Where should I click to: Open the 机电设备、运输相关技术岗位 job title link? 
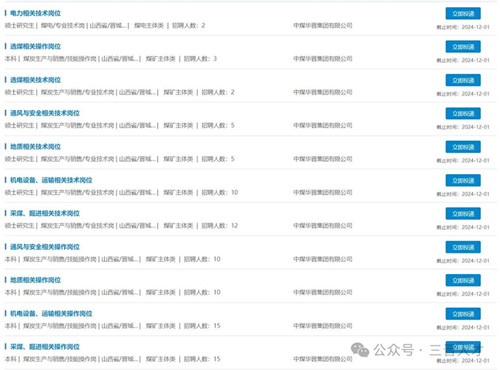coord(51,180)
